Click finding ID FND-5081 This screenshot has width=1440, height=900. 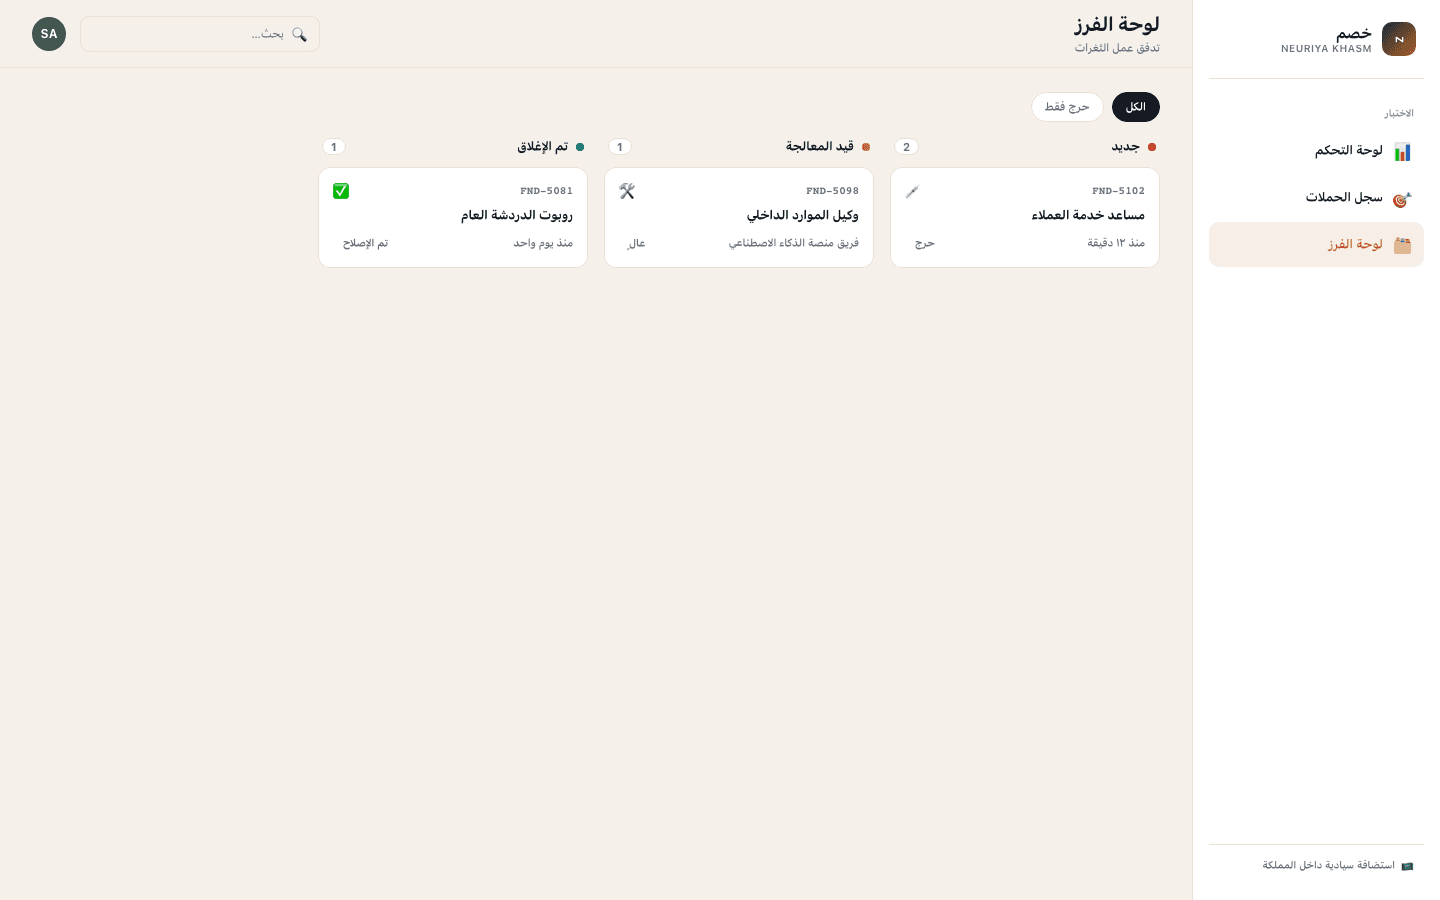(x=547, y=191)
